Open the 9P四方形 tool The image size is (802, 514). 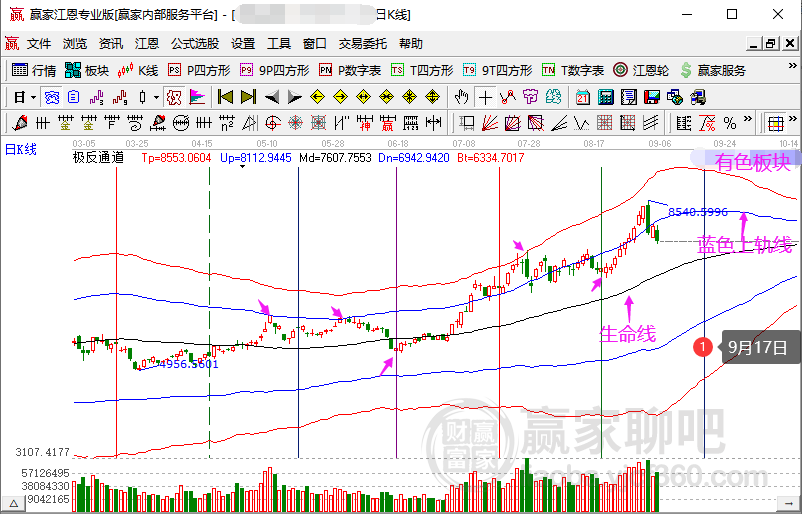(x=275, y=70)
